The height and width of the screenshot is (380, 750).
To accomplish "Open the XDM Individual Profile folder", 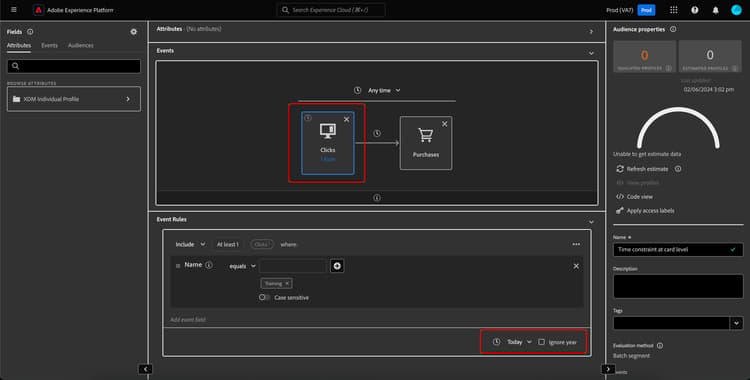I will (x=74, y=99).
